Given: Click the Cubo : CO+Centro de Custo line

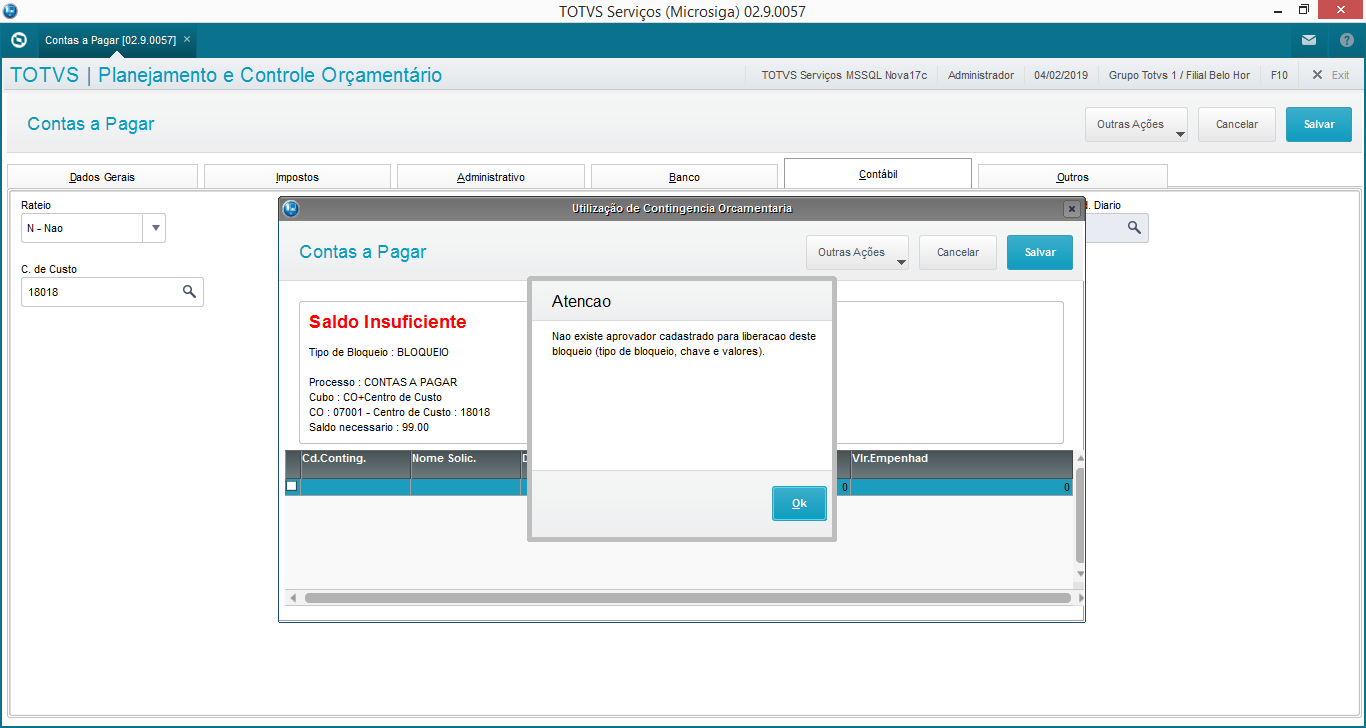Looking at the screenshot, I should click(x=375, y=397).
